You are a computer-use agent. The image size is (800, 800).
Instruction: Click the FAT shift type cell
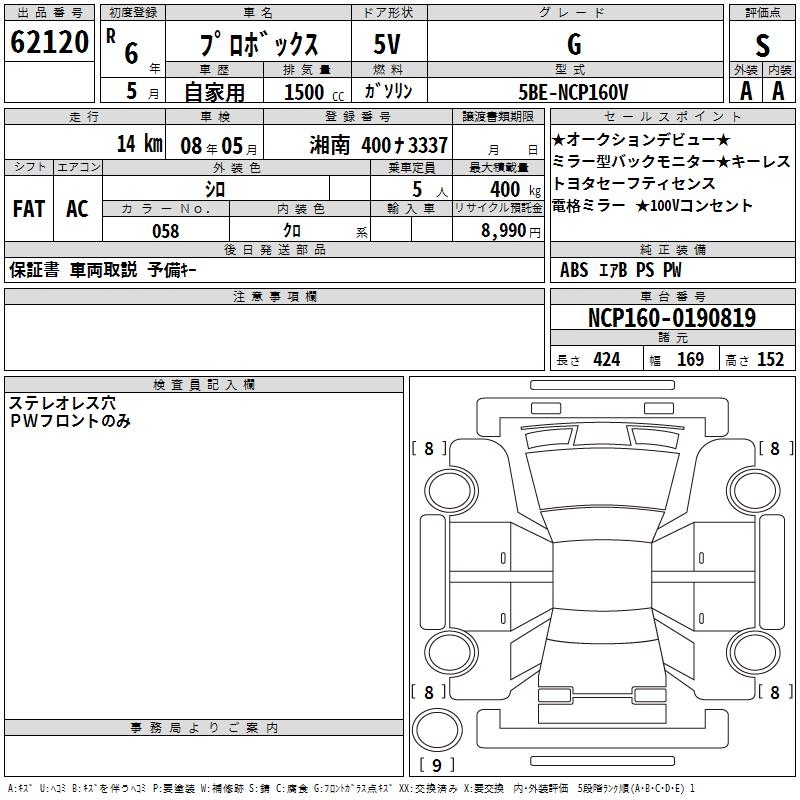(29, 209)
